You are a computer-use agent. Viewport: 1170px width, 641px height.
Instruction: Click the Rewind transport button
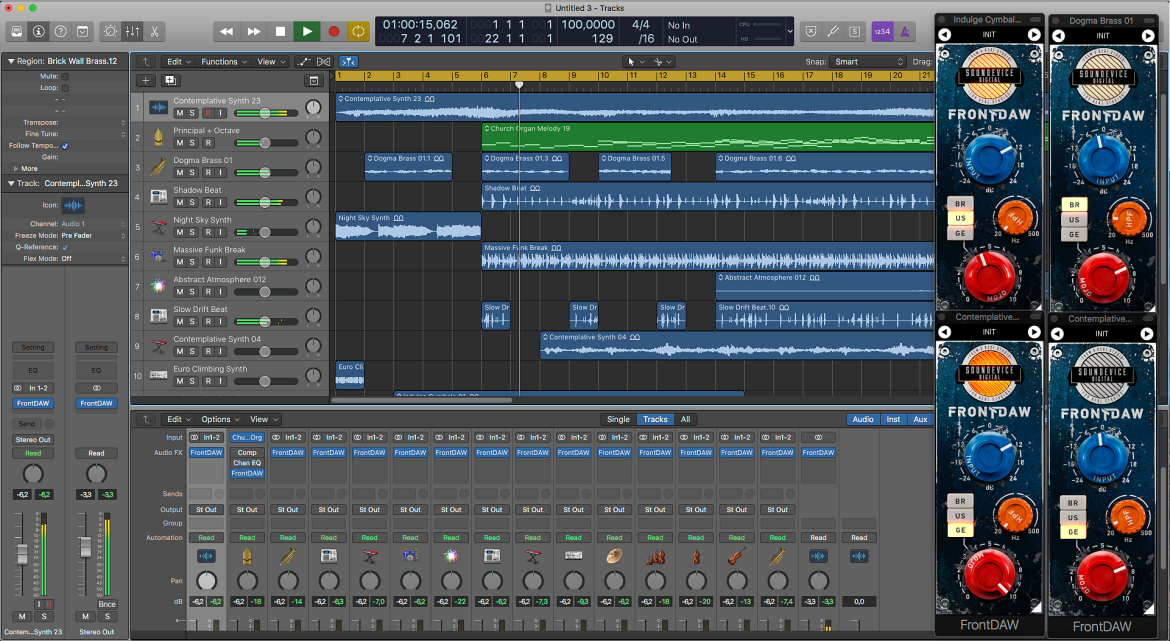(226, 31)
